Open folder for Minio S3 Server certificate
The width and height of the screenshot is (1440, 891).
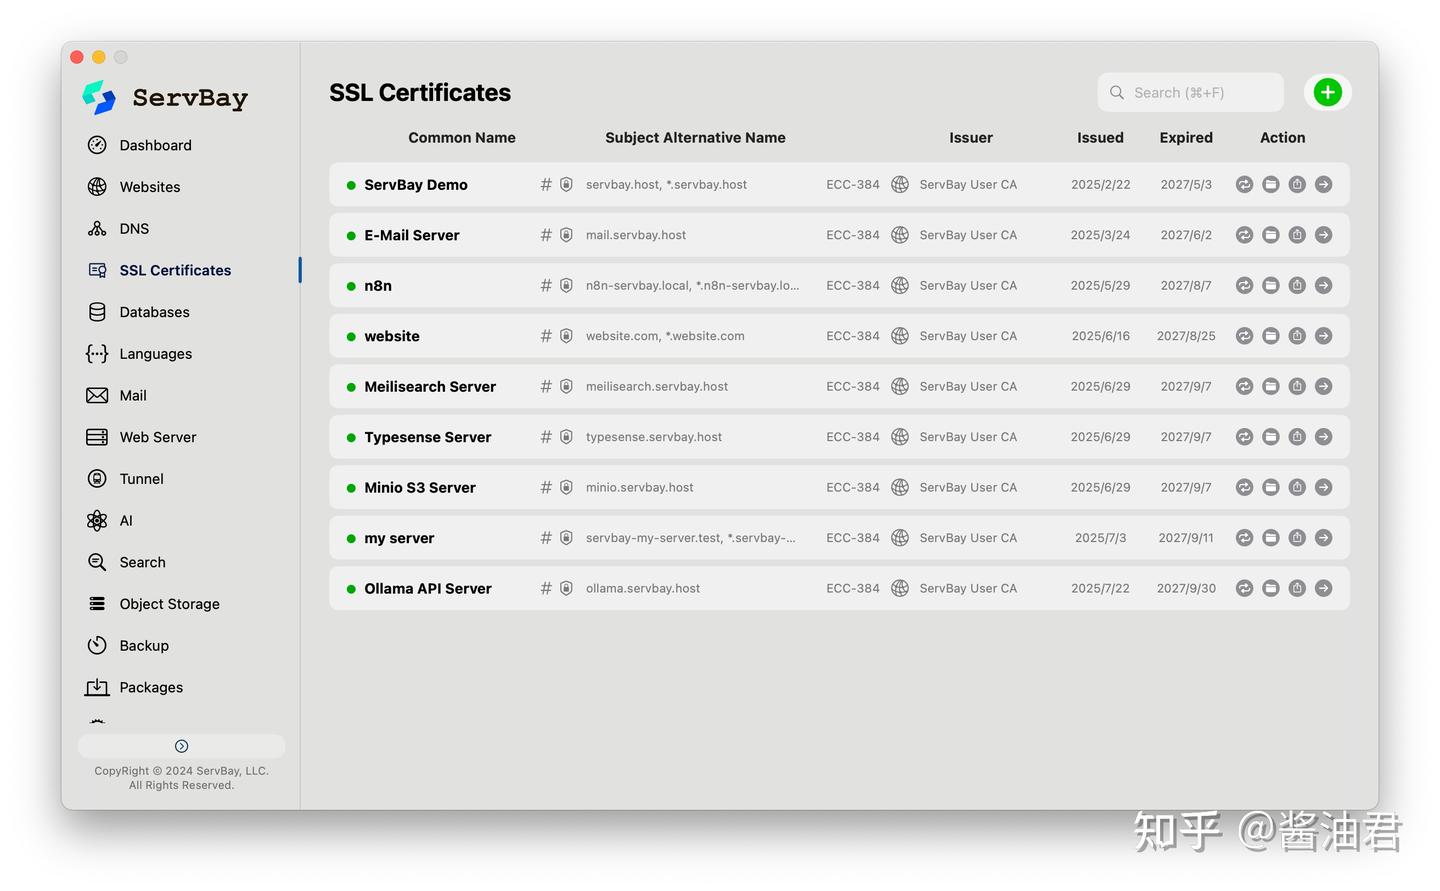pyautogui.click(x=1270, y=487)
